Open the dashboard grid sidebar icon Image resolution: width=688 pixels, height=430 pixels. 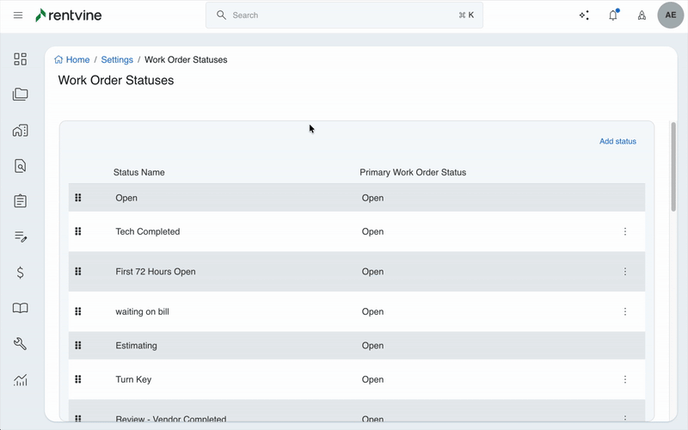click(x=20, y=59)
